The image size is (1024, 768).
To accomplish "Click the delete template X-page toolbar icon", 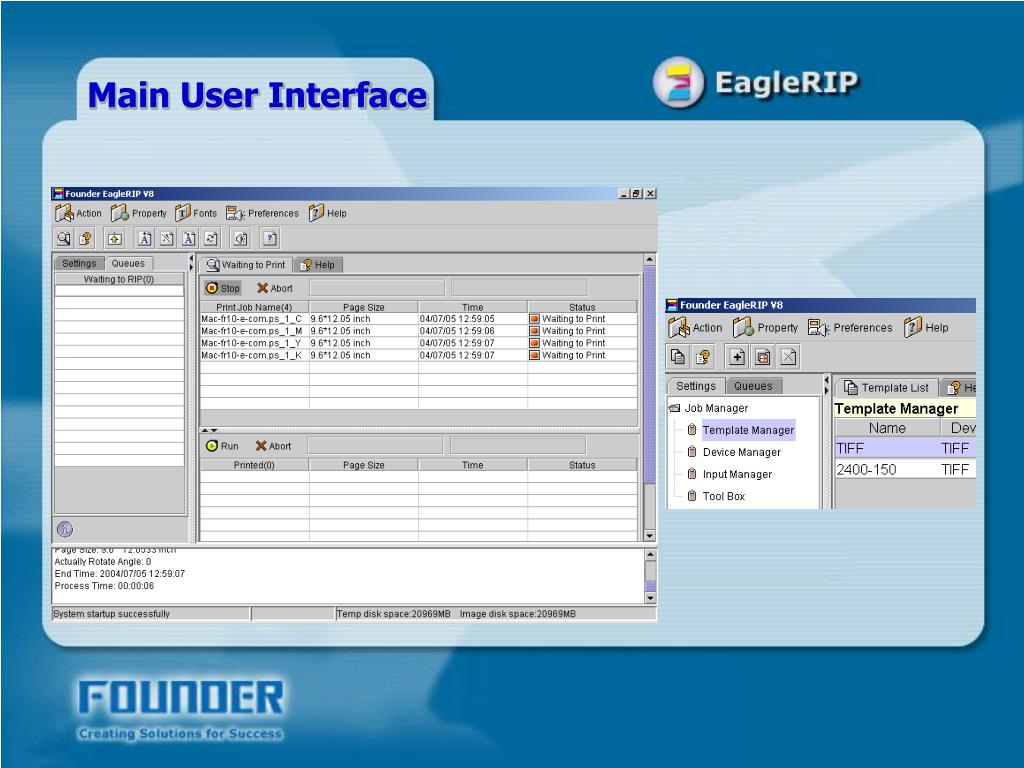I will pos(788,357).
